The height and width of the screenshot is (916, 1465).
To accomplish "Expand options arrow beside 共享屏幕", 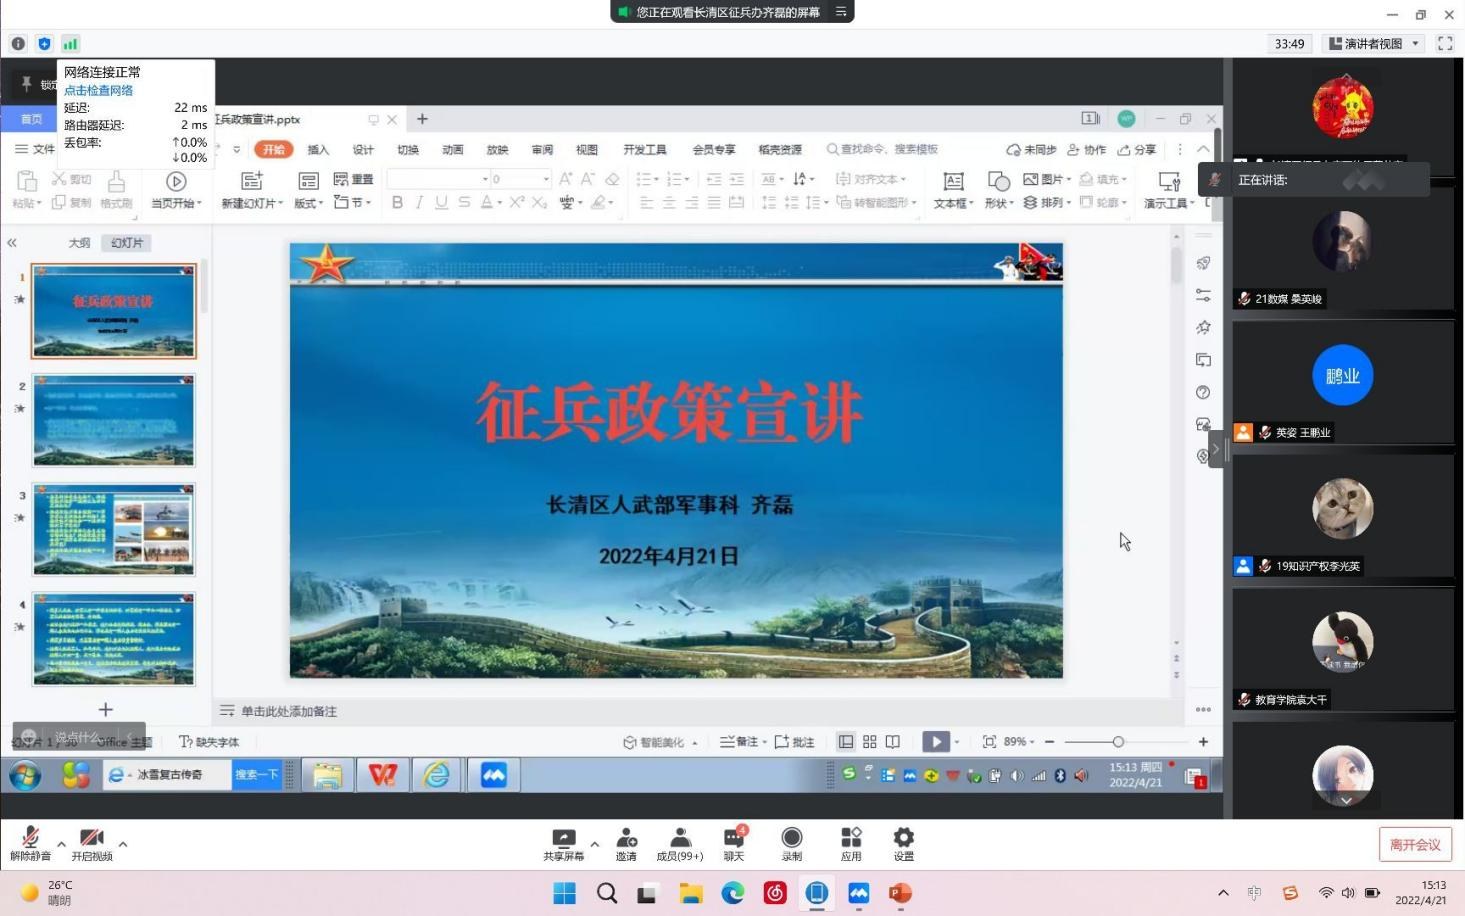I will tap(595, 844).
